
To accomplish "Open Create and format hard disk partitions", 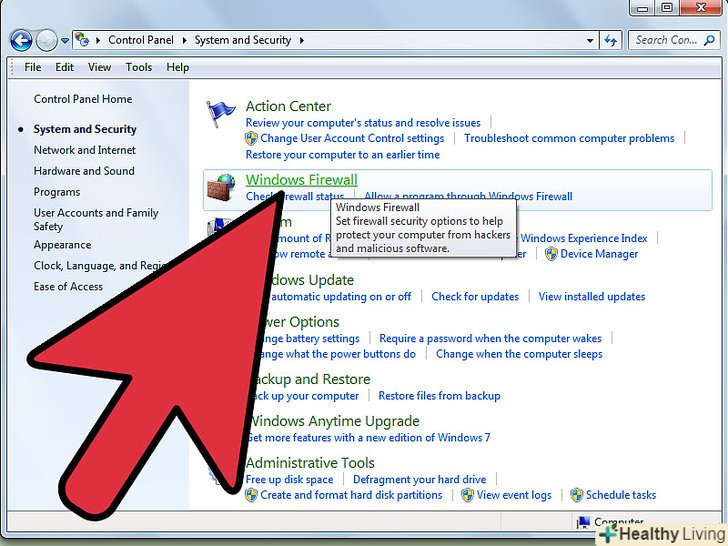I will pos(351,495).
